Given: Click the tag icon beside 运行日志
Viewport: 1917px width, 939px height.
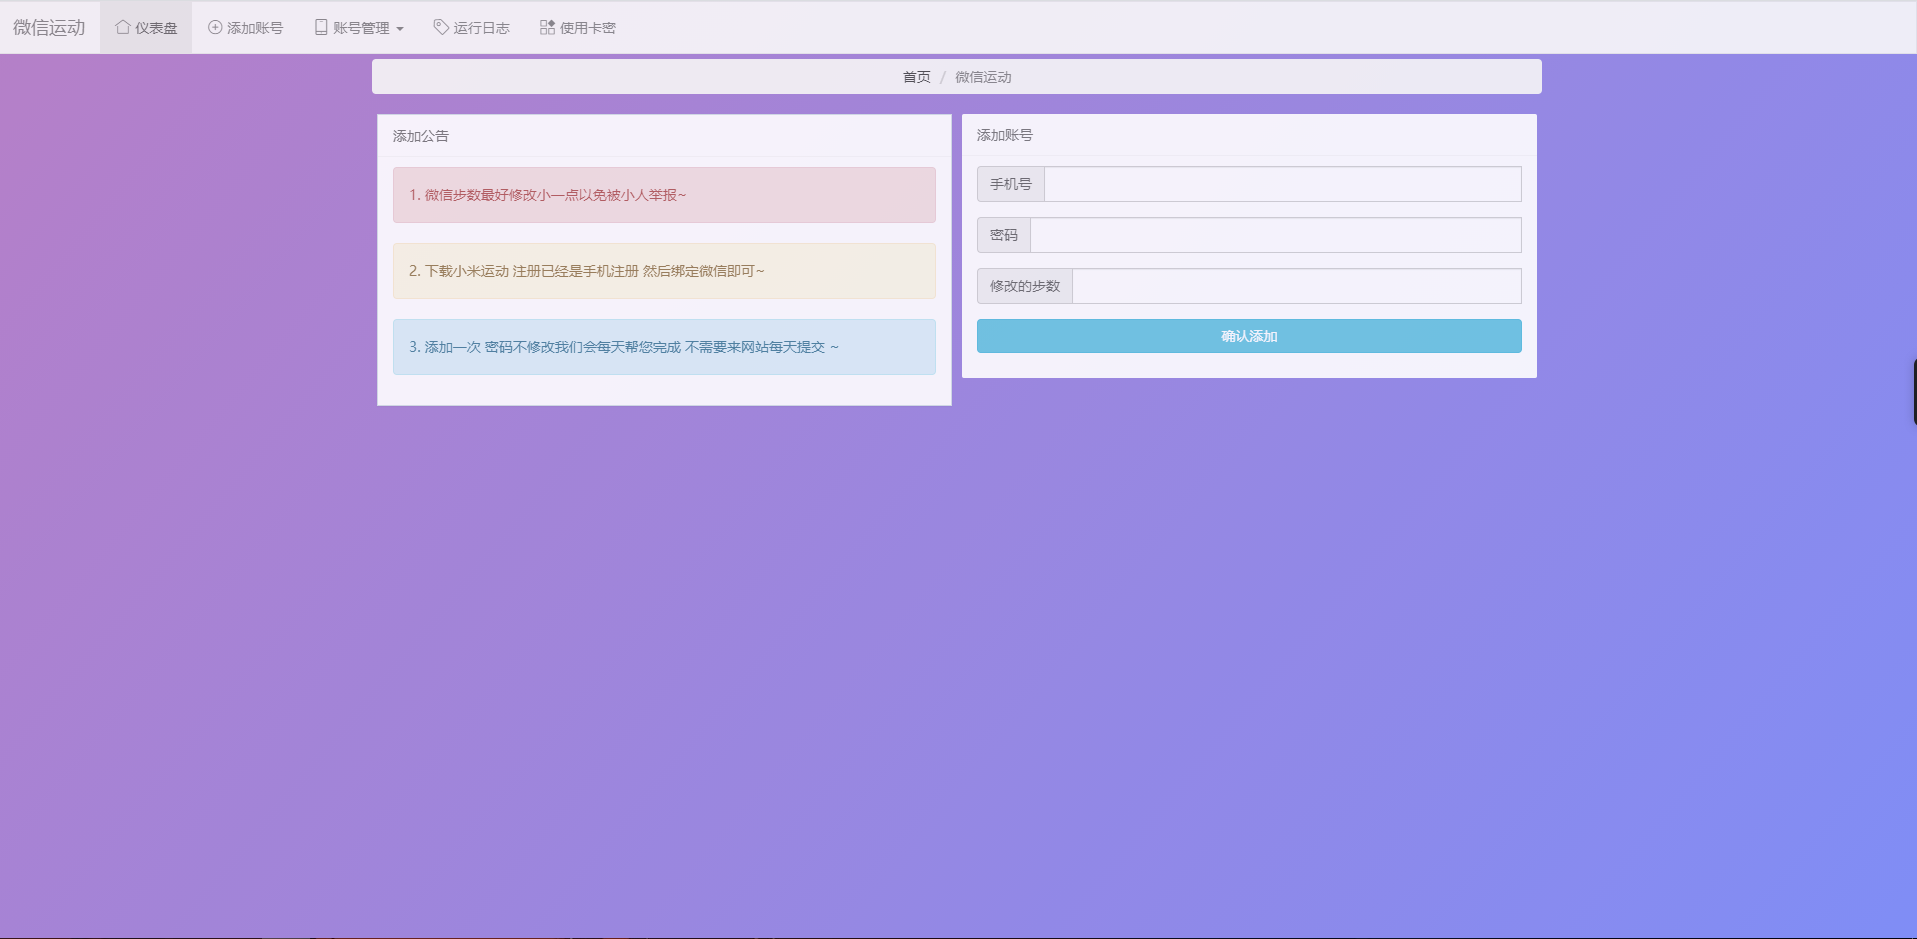Looking at the screenshot, I should pos(441,27).
